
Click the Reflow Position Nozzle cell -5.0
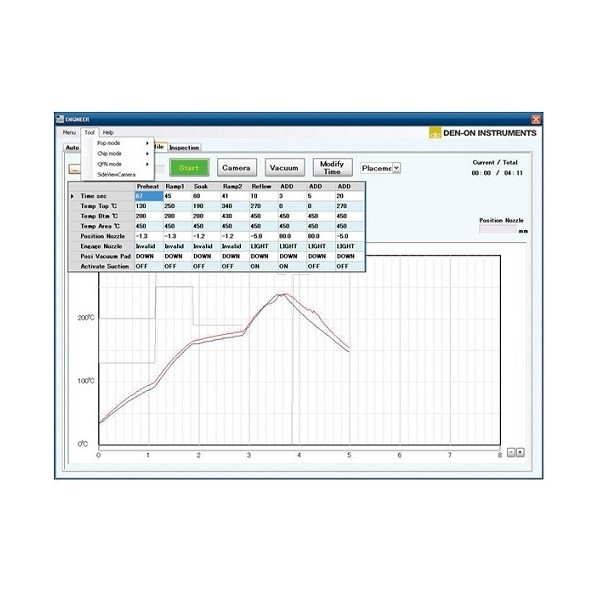coord(264,236)
